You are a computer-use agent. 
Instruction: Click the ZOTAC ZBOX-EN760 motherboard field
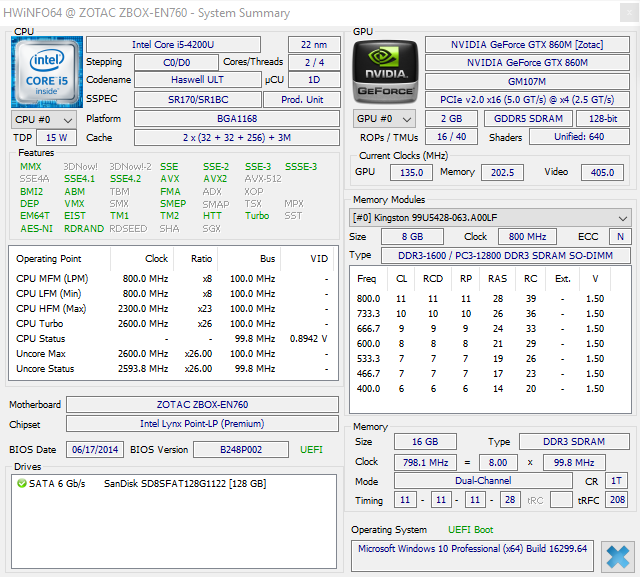click(x=202, y=404)
